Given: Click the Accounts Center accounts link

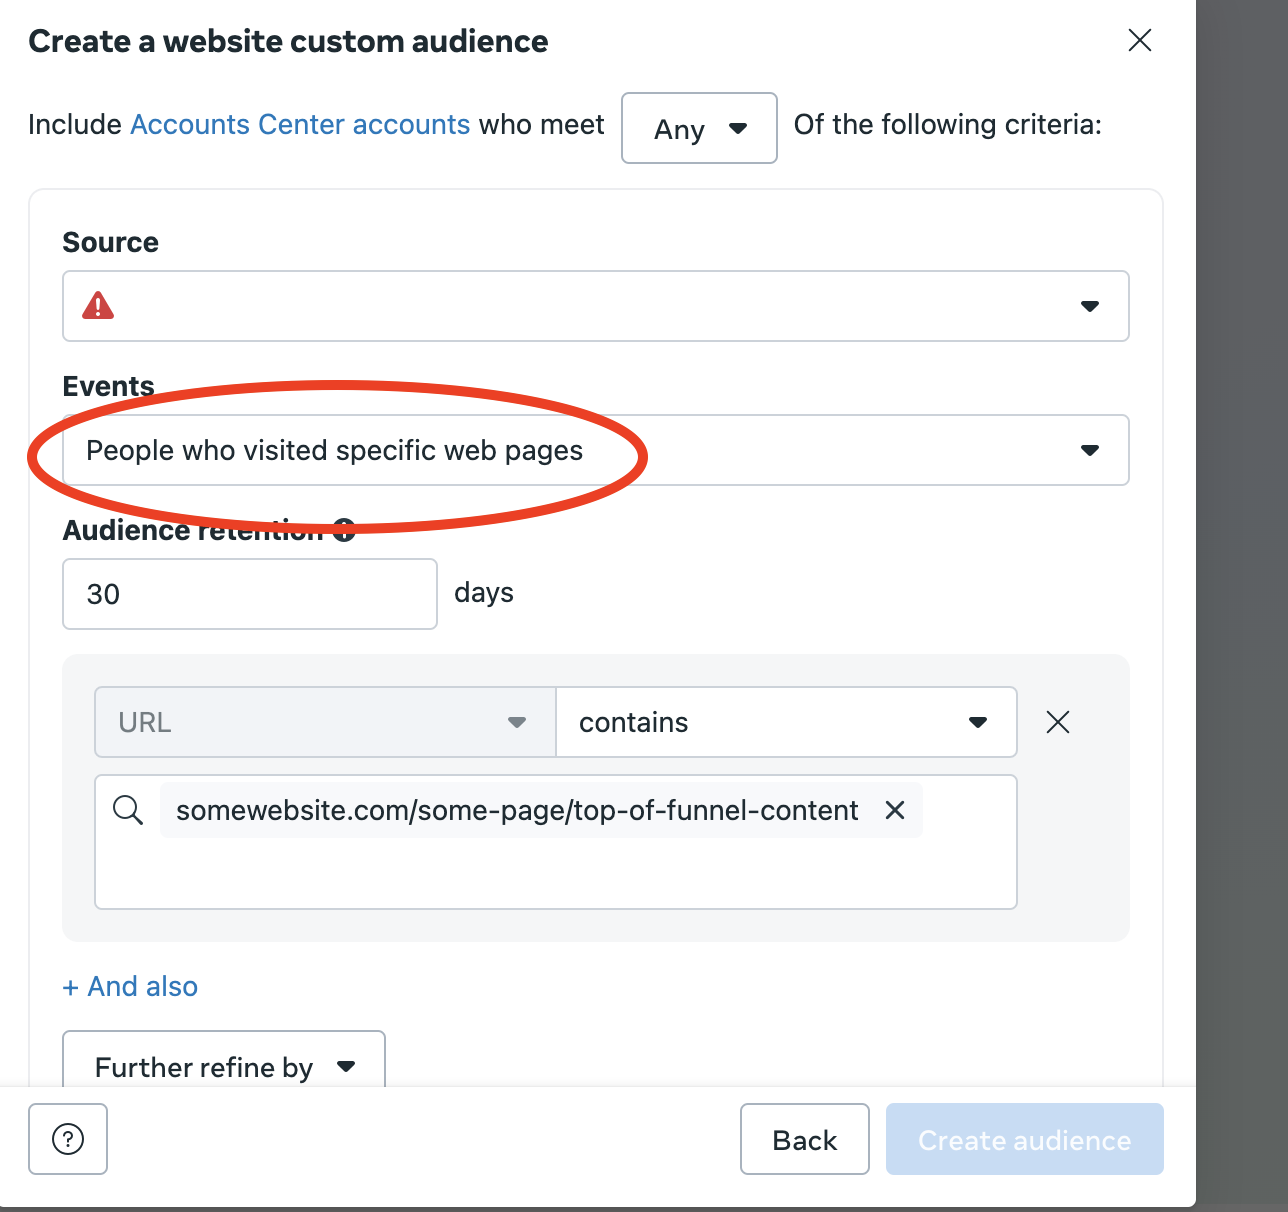Looking at the screenshot, I should (300, 125).
